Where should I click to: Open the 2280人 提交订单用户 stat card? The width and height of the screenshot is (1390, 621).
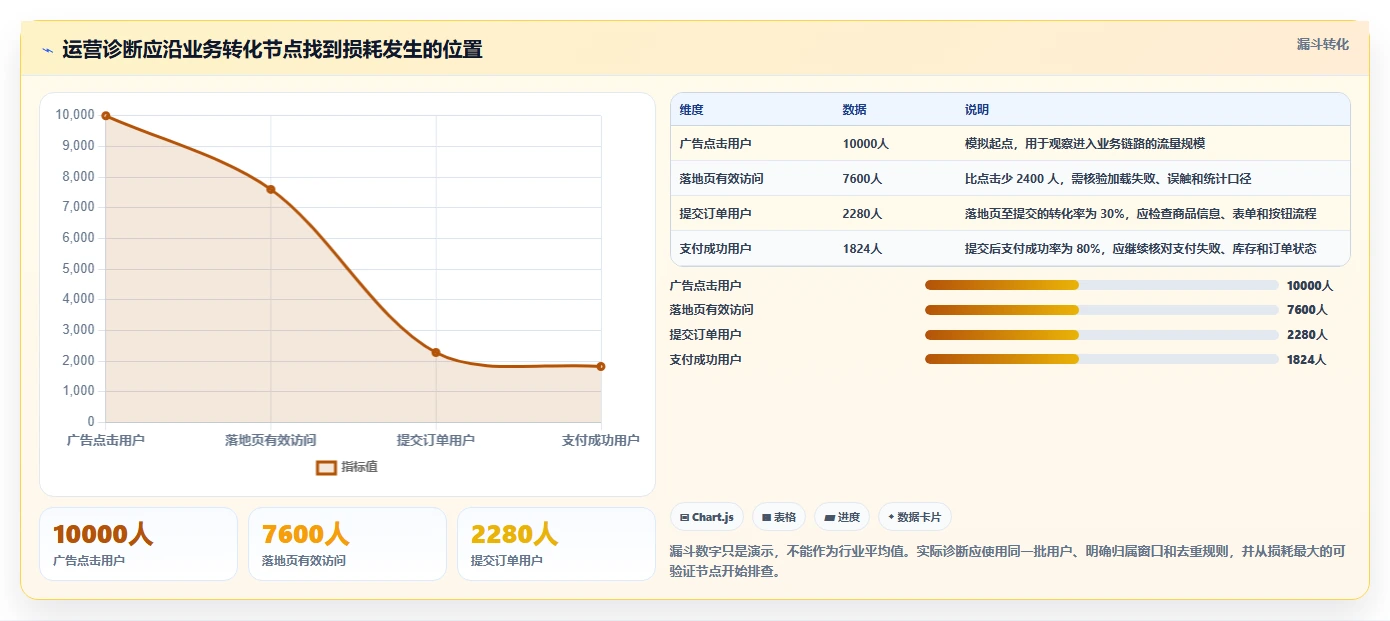coord(556,544)
